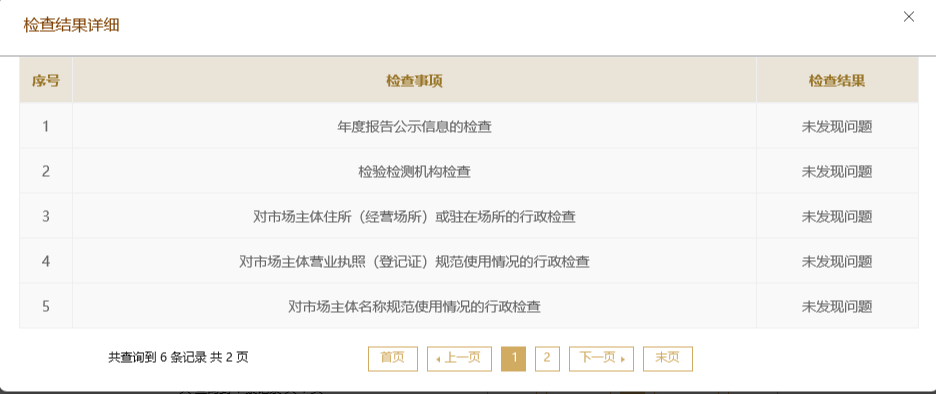Select 年度报告公示信息的检查 row text

point(414,127)
